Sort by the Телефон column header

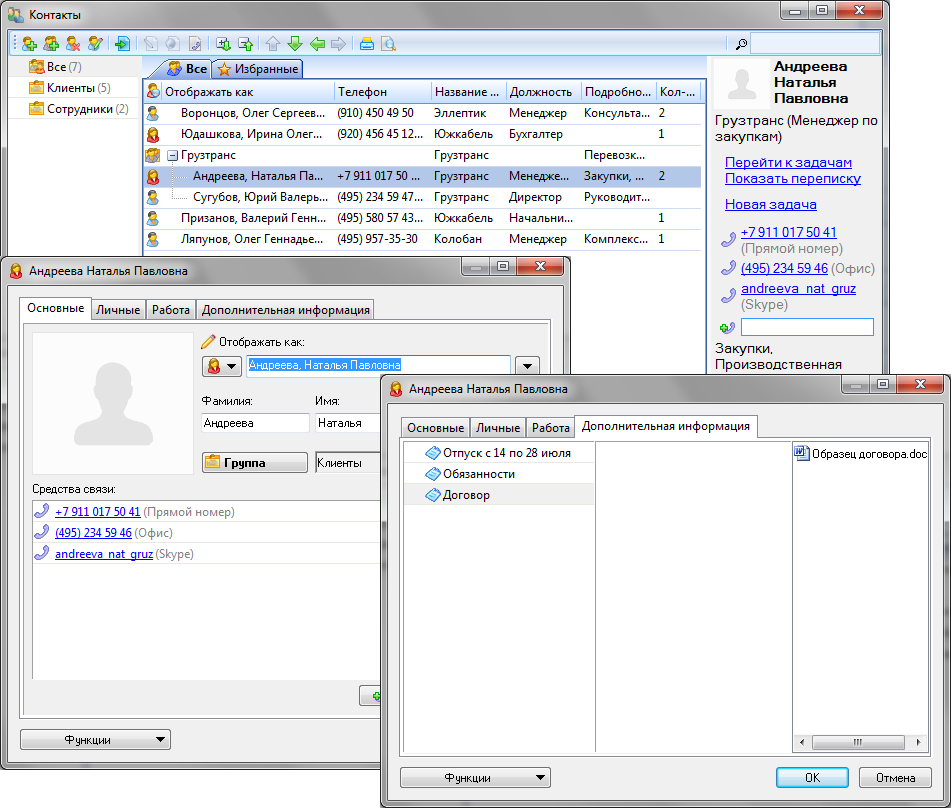(383, 92)
